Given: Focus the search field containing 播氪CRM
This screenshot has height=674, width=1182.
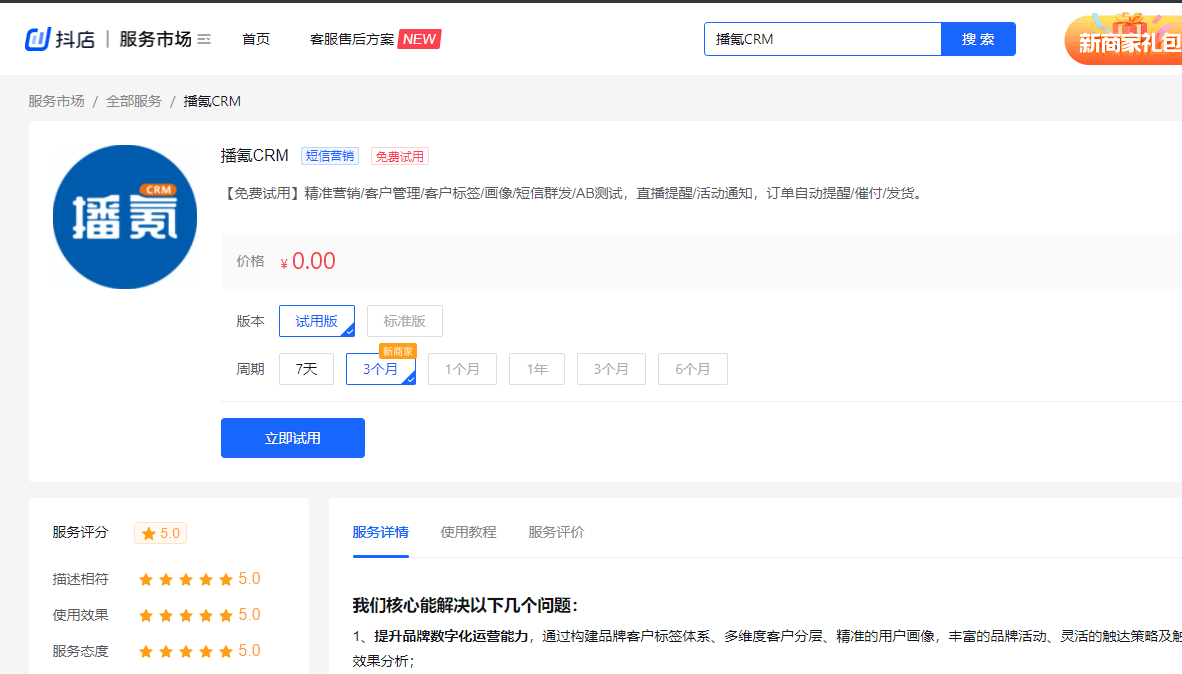Looking at the screenshot, I should point(822,39).
